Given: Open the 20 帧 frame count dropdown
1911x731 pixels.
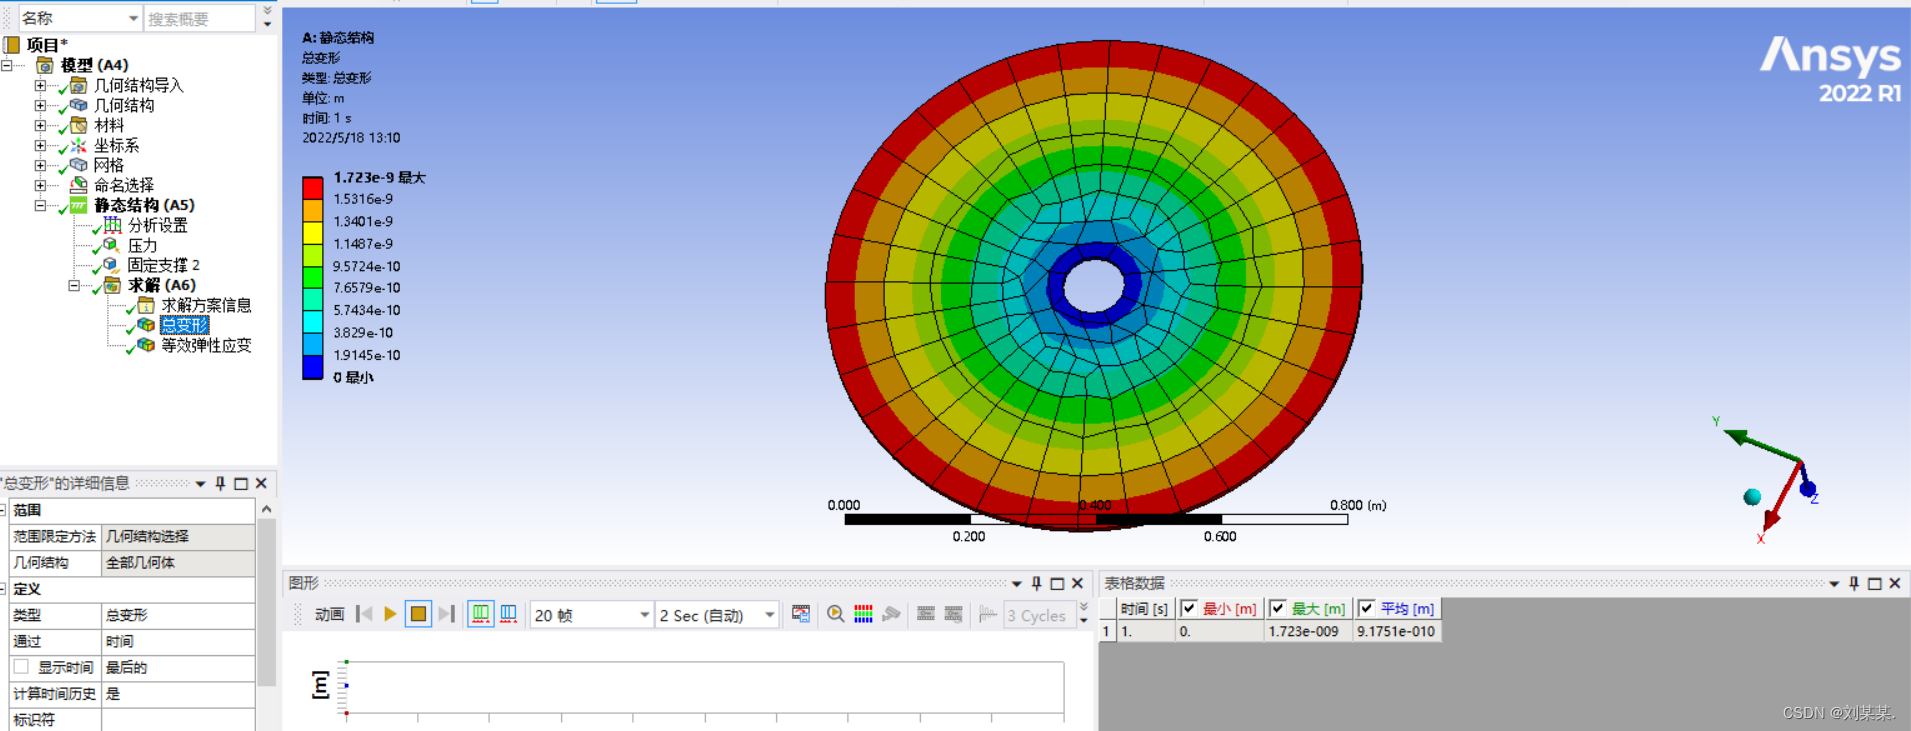Looking at the screenshot, I should [644, 615].
